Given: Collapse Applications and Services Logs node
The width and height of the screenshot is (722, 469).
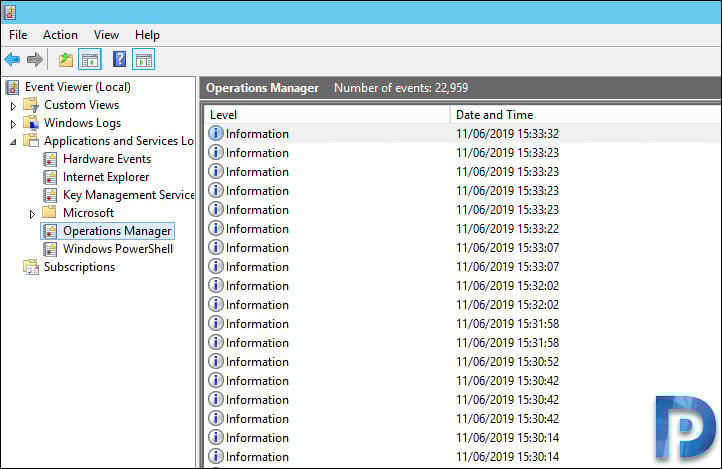Looking at the screenshot, I should coord(13,142).
